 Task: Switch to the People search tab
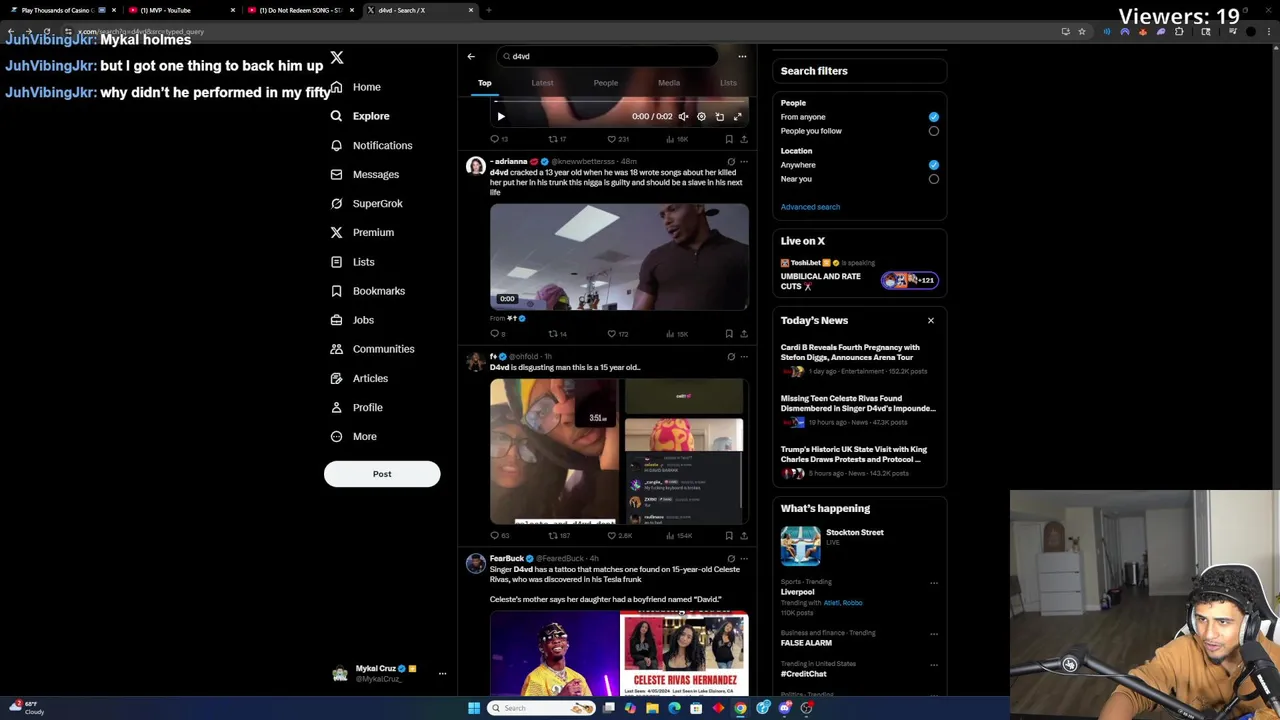[606, 83]
